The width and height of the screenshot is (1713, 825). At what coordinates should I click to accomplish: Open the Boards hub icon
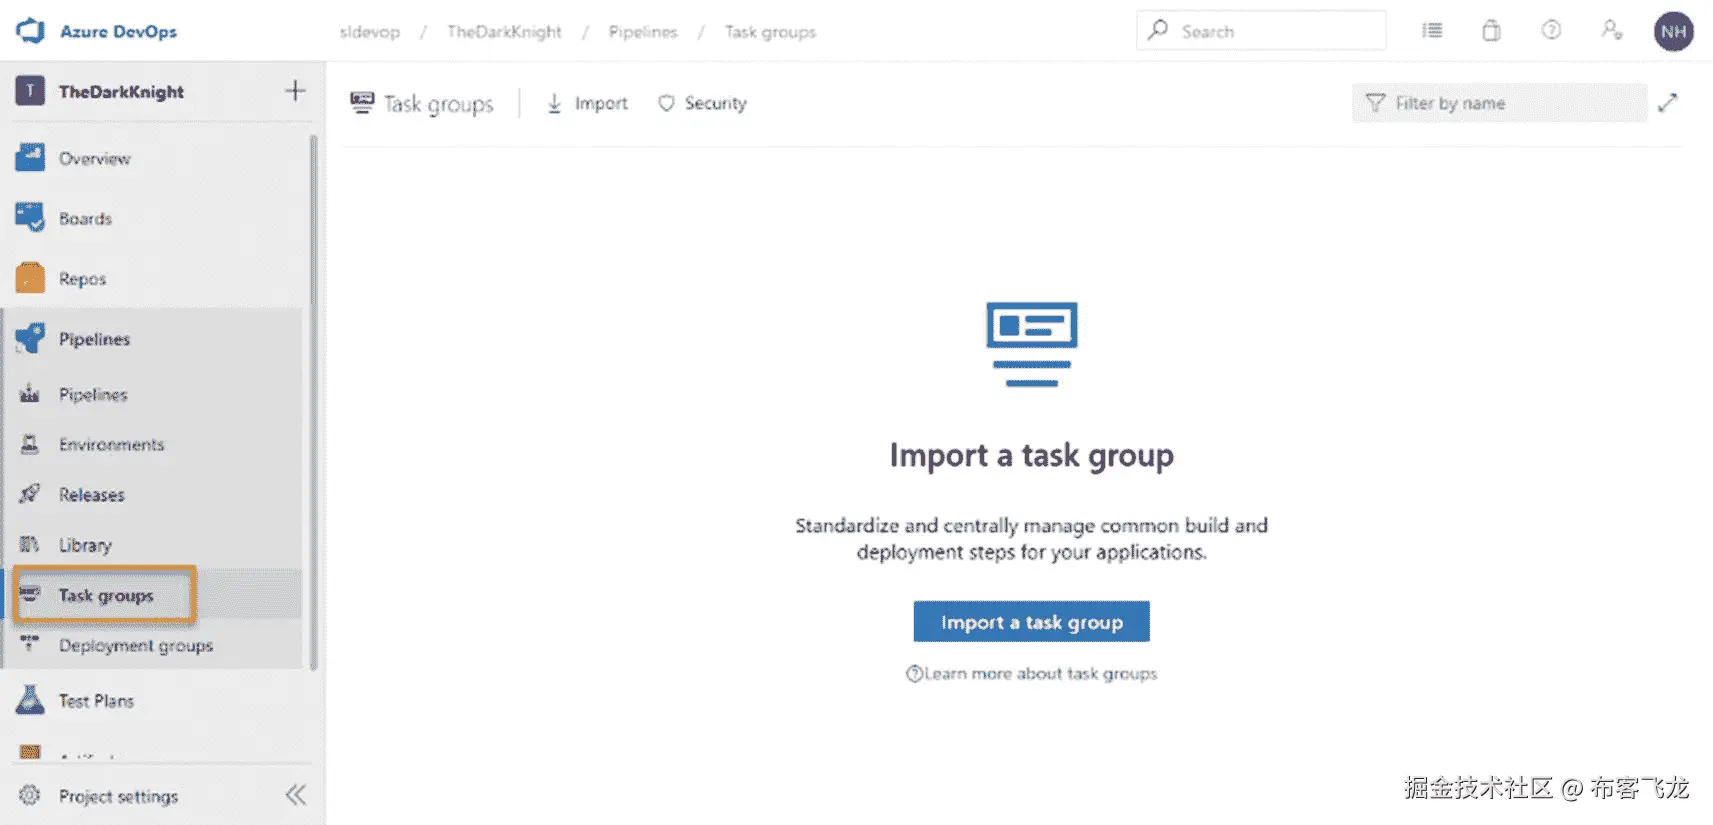[30, 217]
